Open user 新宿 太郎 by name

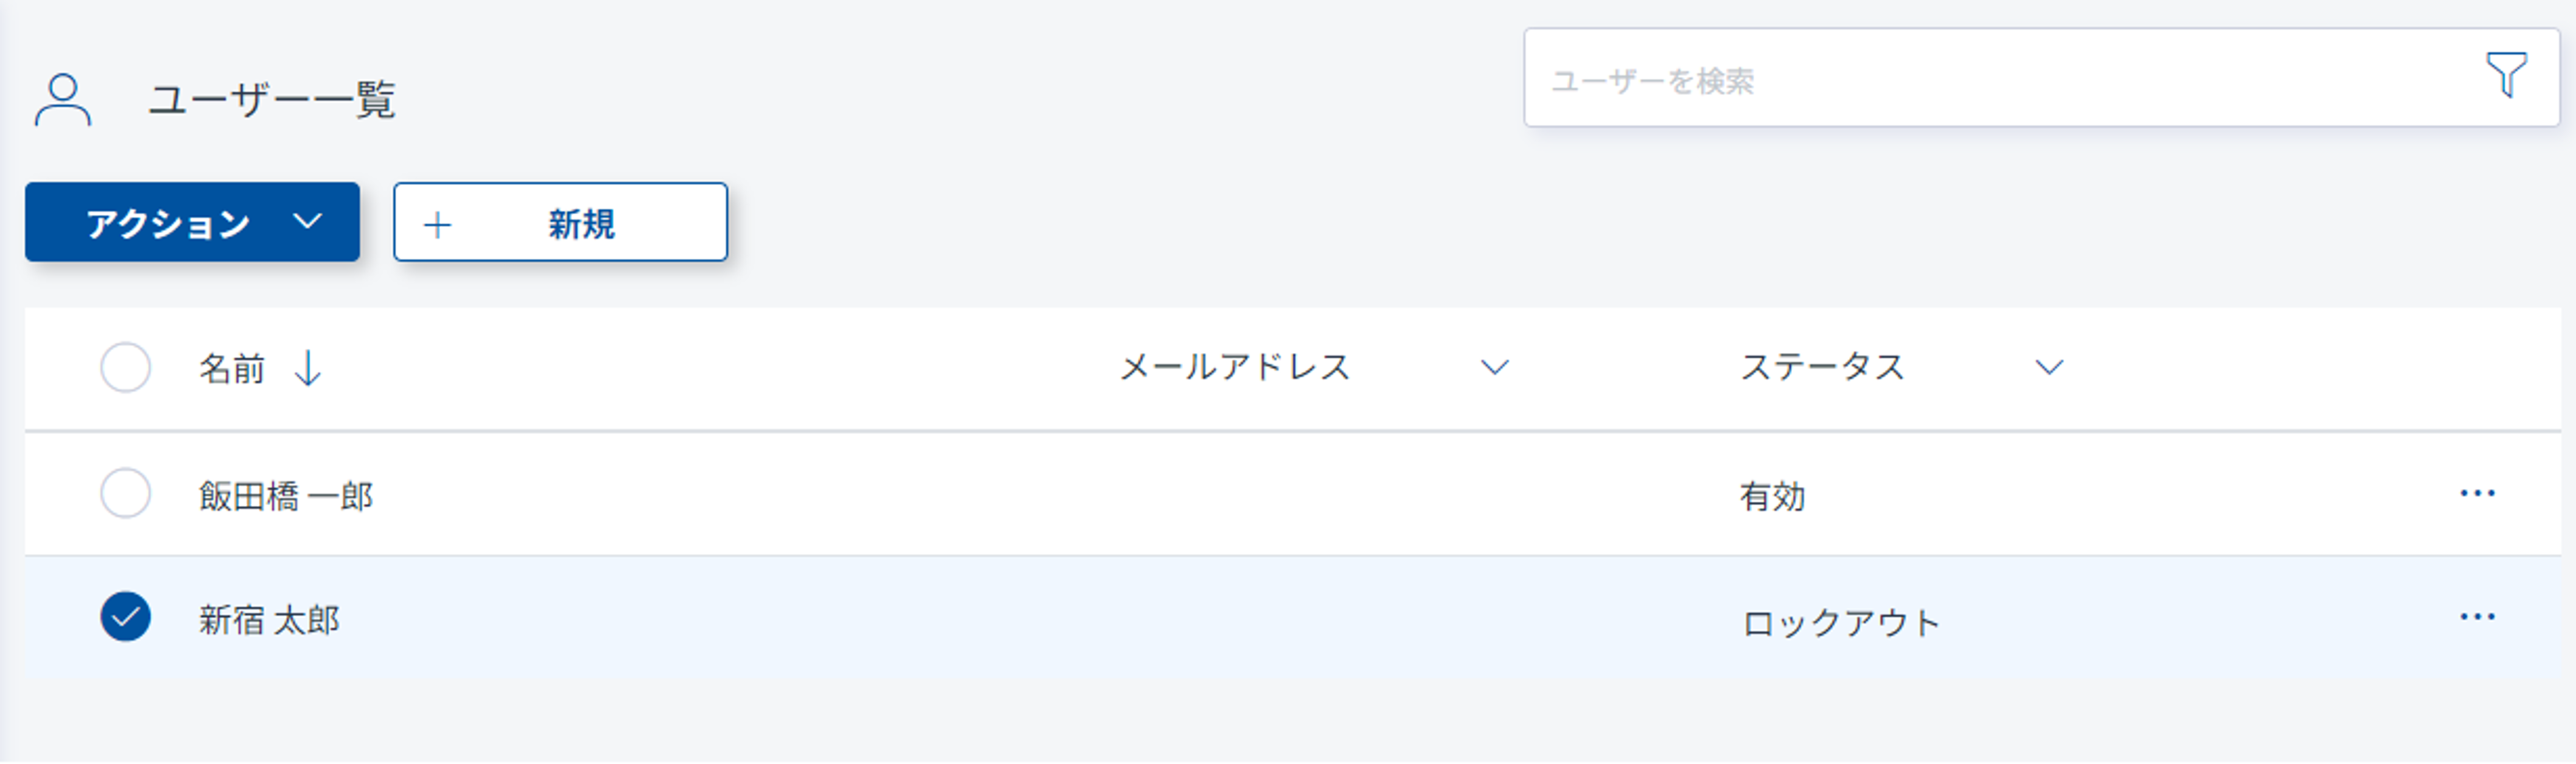coord(269,620)
